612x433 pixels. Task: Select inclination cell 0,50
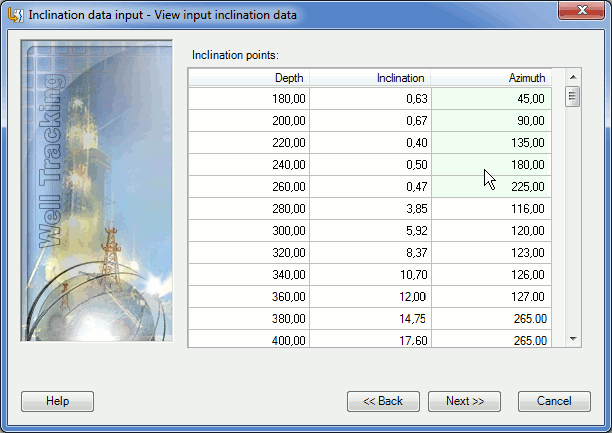click(370, 165)
